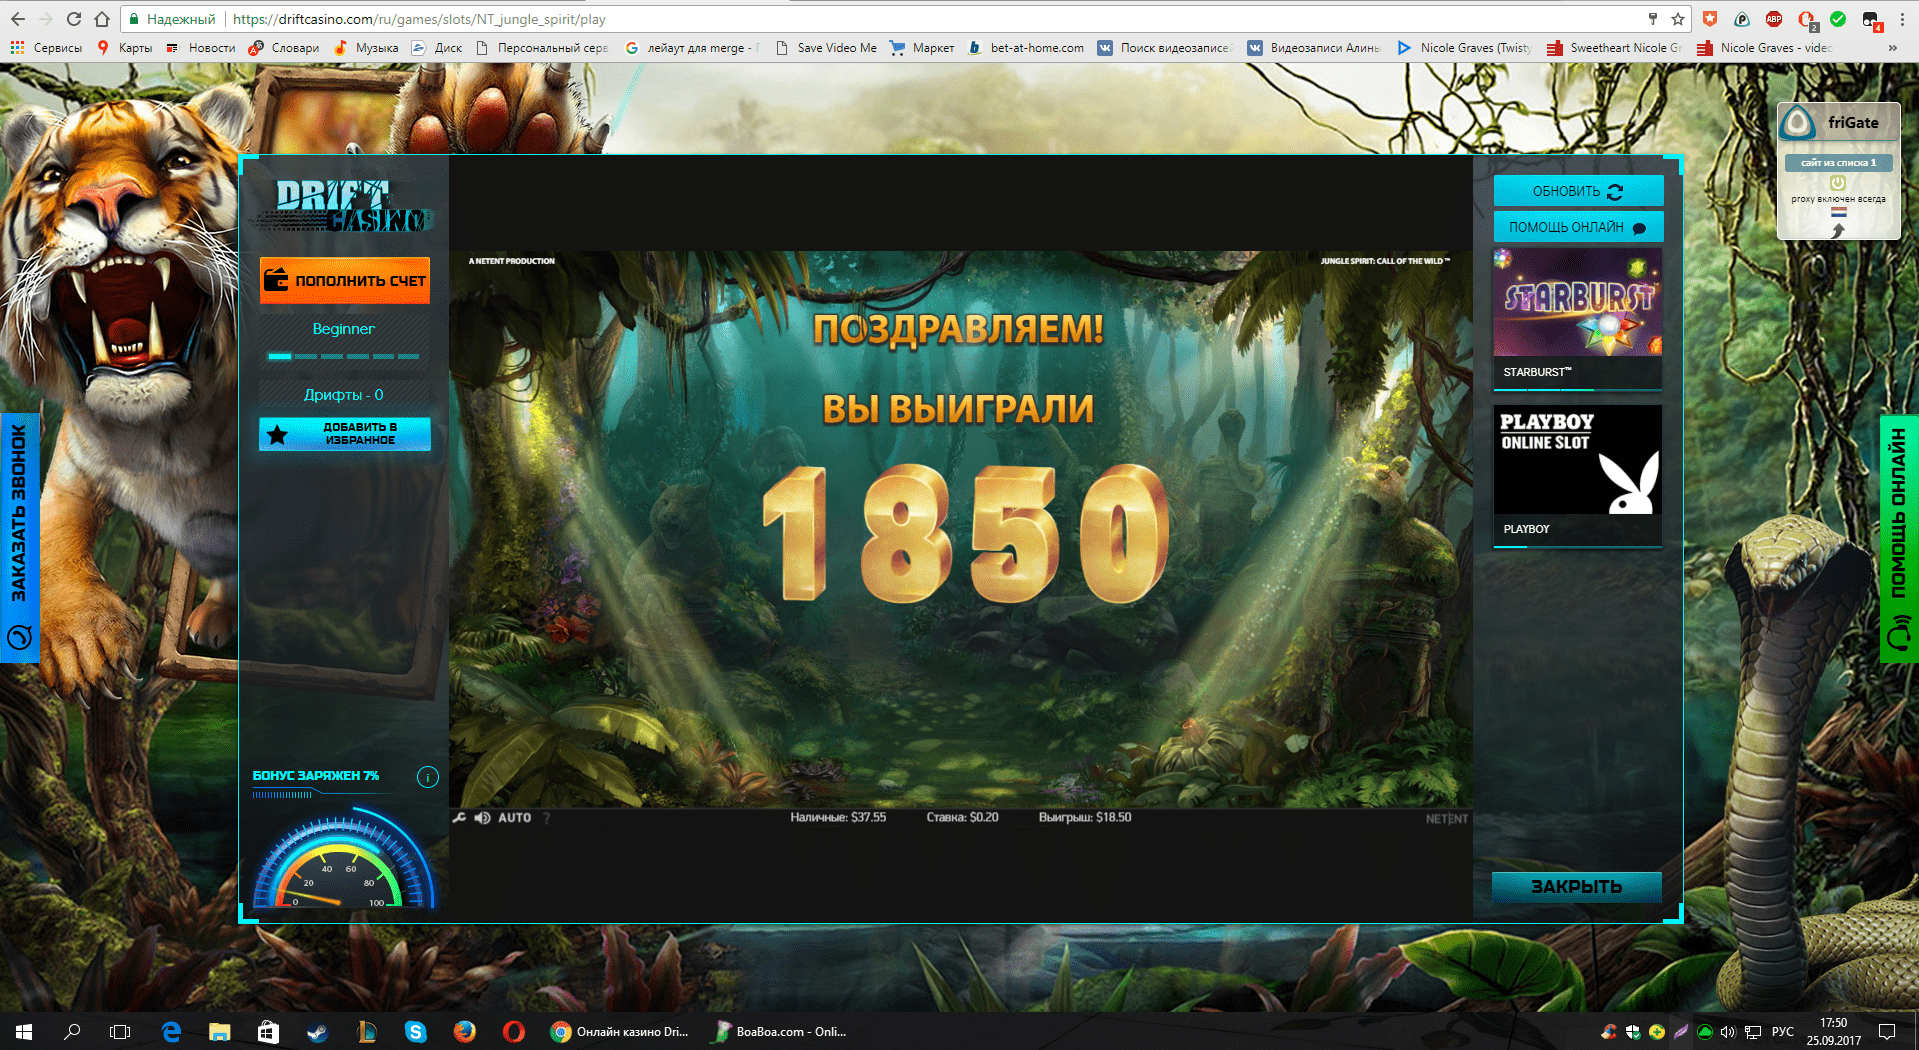The image size is (1919, 1050).
Task: Click the browser back arrow
Action: [x=18, y=19]
